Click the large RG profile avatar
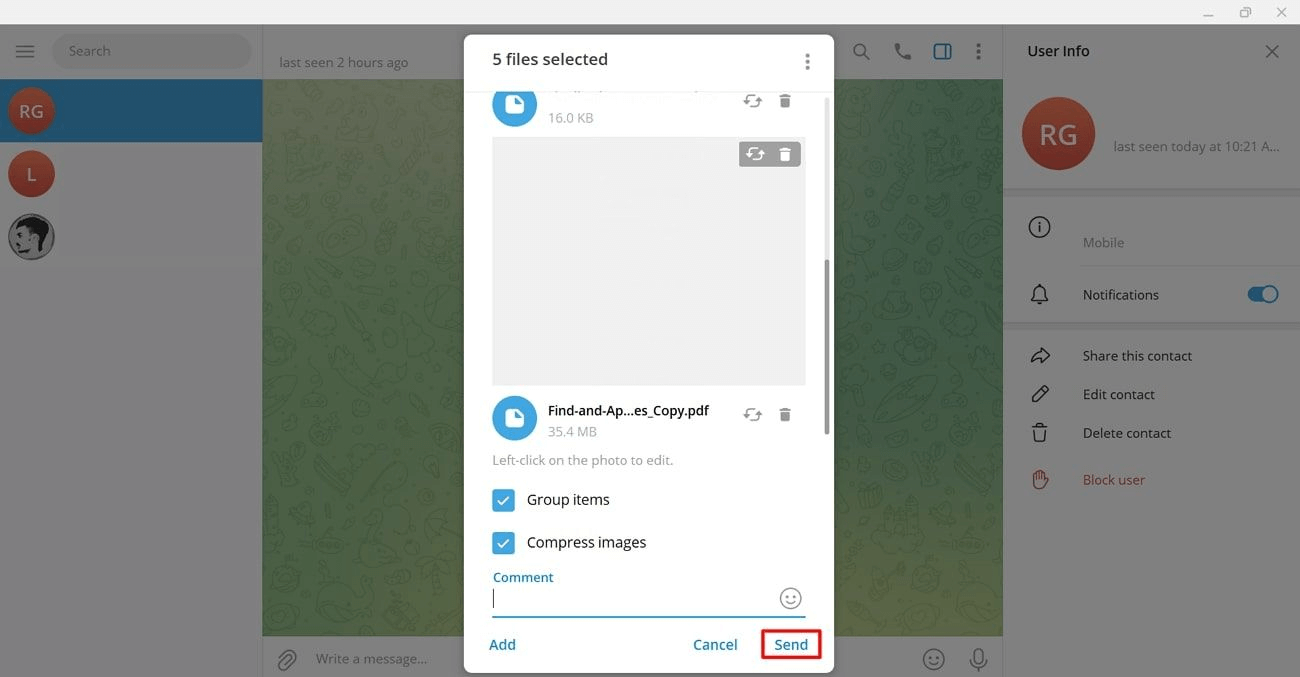The image size is (1300, 677). pyautogui.click(x=1058, y=134)
